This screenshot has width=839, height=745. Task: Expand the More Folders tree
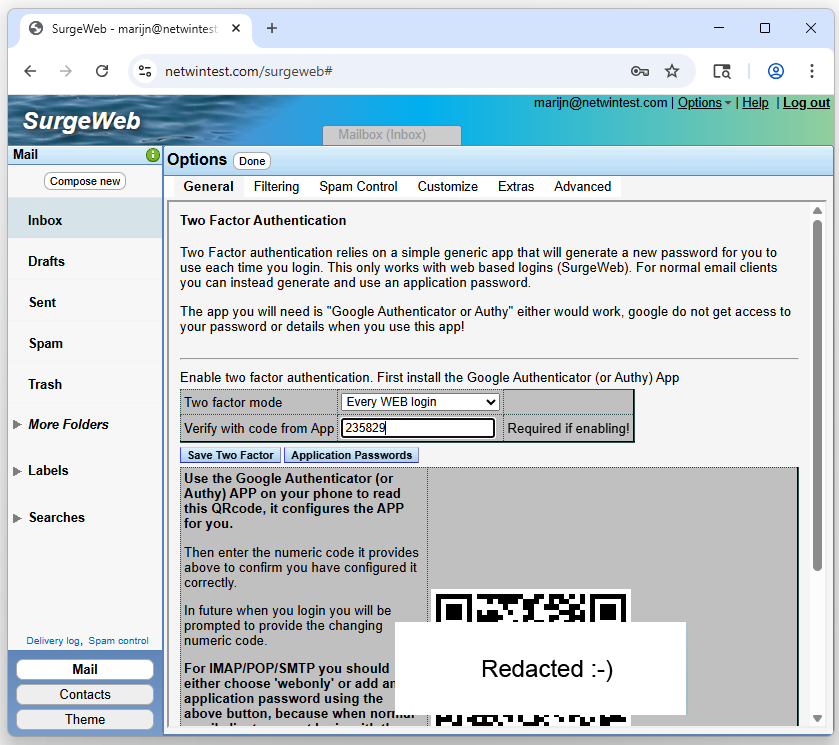coord(17,425)
